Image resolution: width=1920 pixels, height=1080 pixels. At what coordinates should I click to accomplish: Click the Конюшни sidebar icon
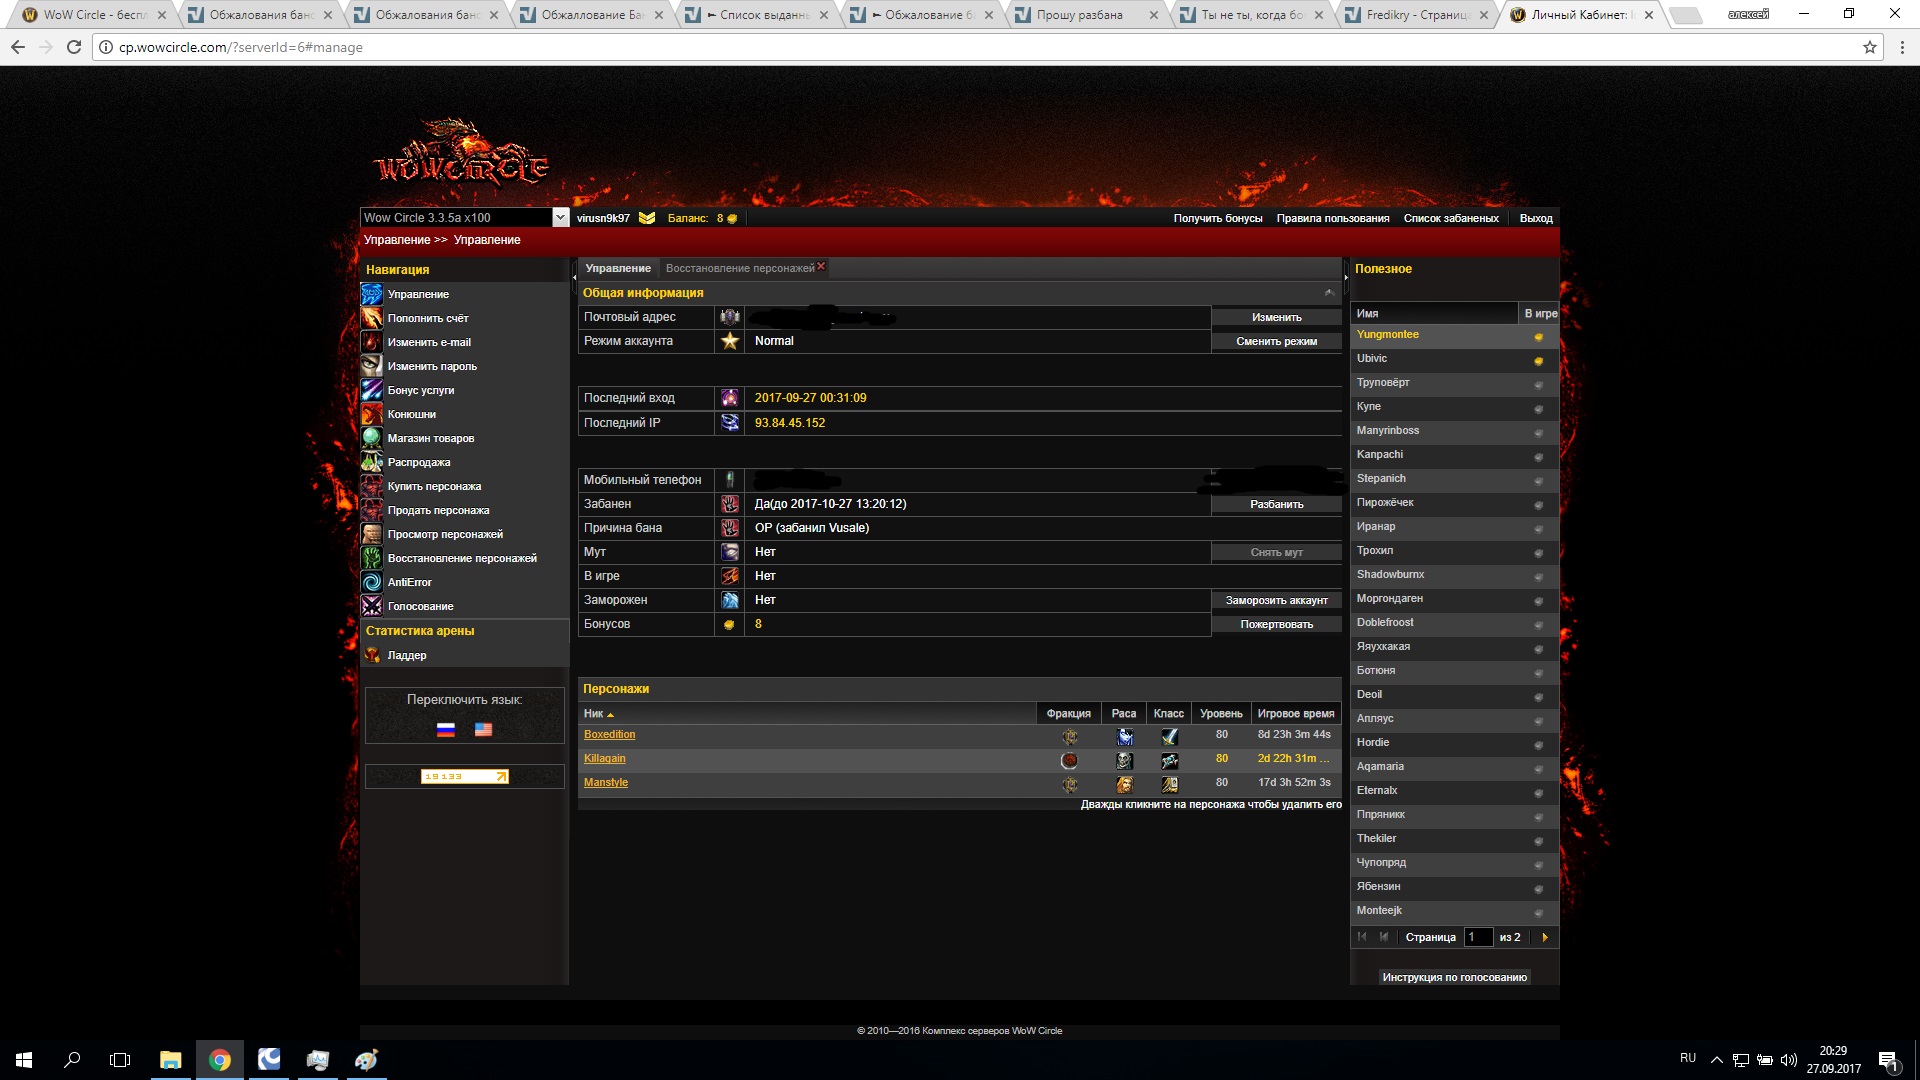[371, 414]
